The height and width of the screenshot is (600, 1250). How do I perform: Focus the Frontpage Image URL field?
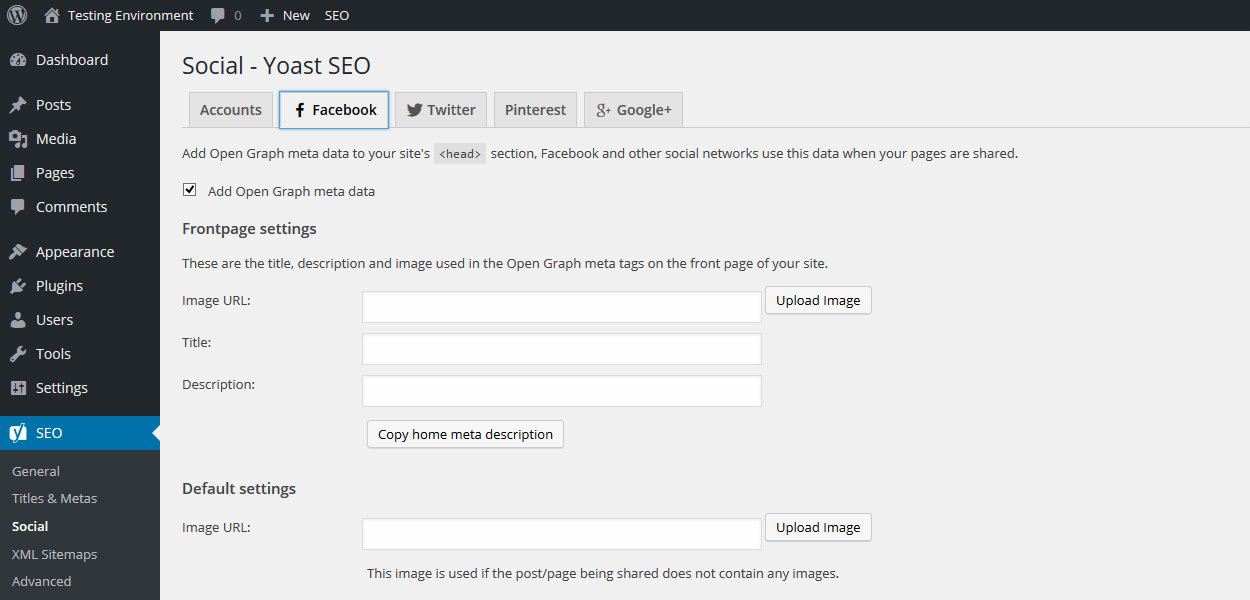pos(562,307)
